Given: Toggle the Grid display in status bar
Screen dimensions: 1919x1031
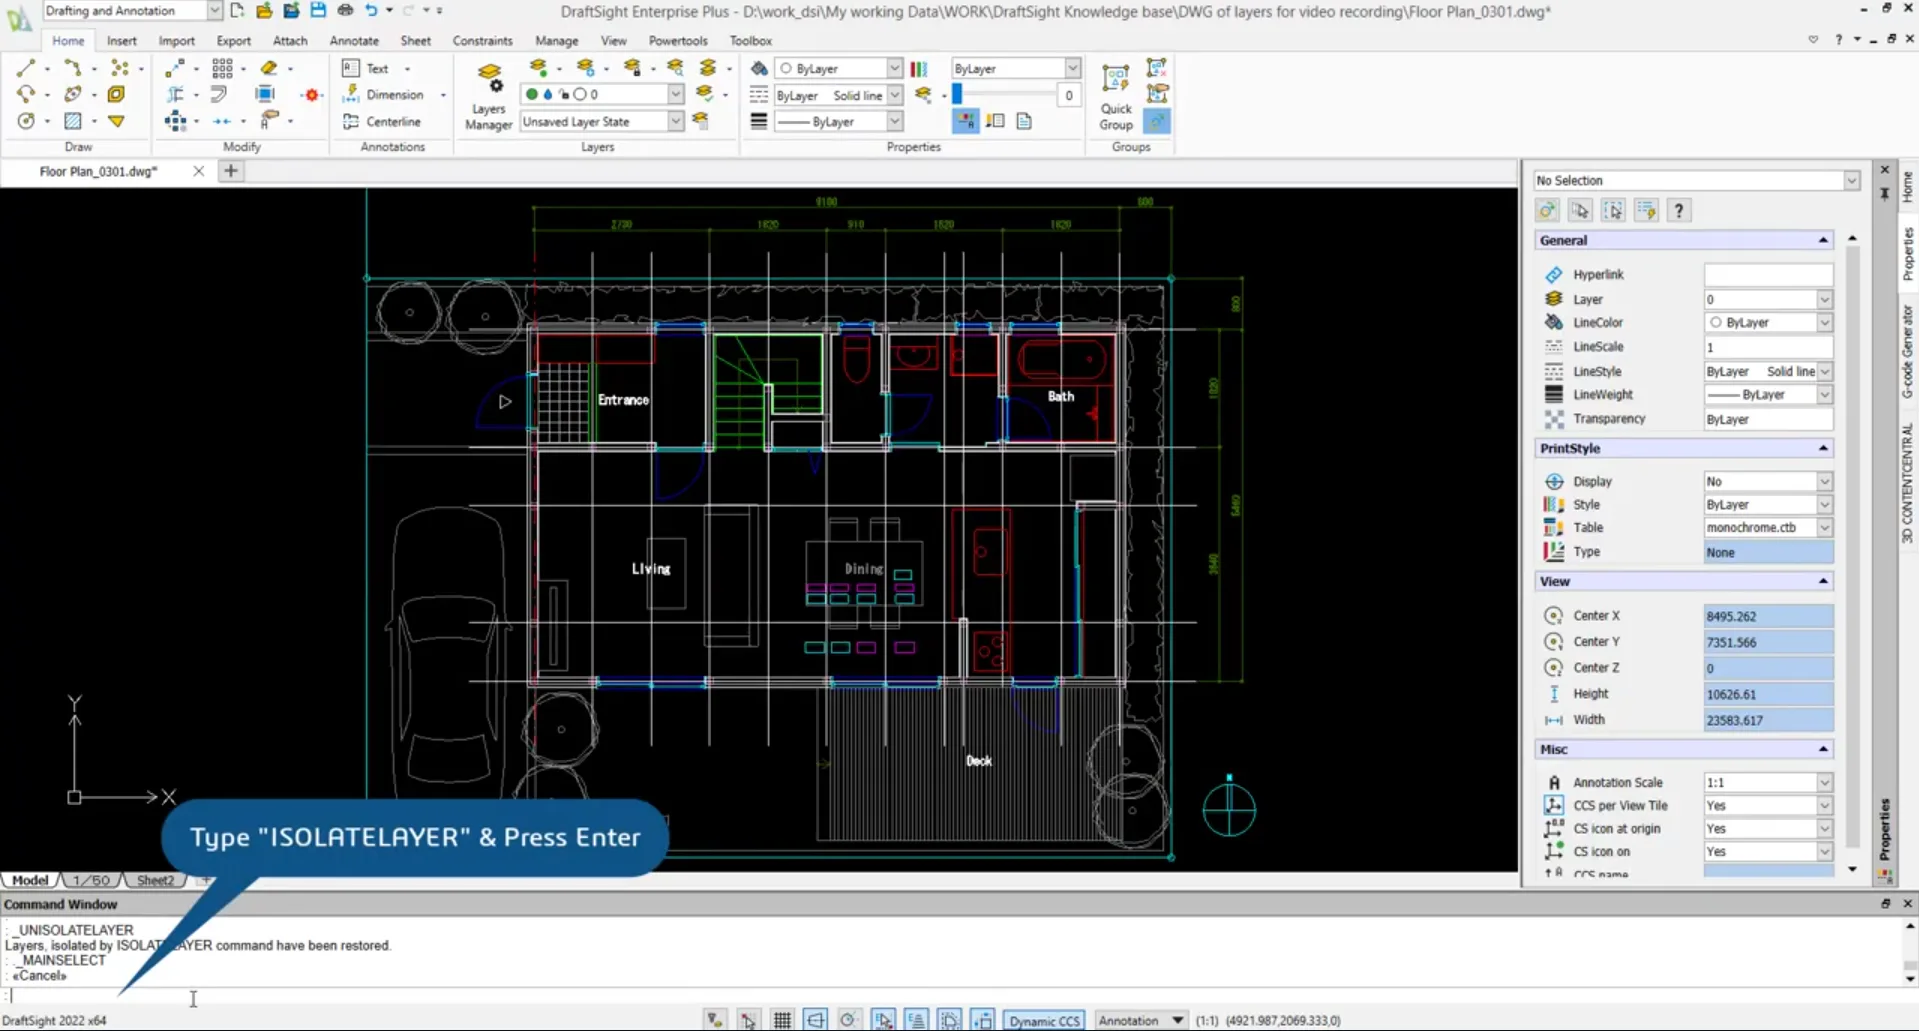Looking at the screenshot, I should coord(782,1020).
